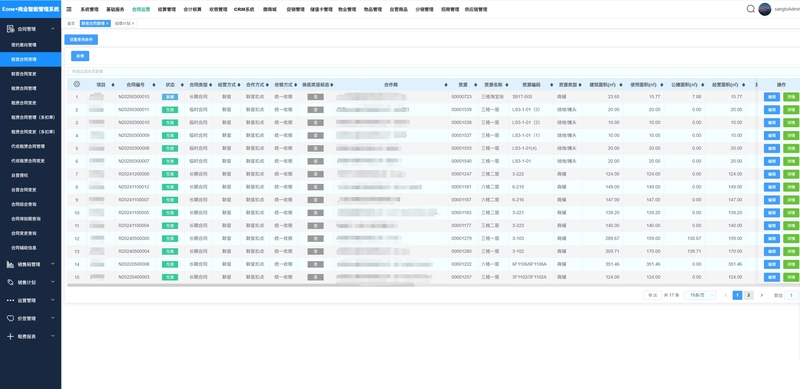The height and width of the screenshot is (389, 800).
Task: View details of contract N20220400003
Action: (x=791, y=277)
